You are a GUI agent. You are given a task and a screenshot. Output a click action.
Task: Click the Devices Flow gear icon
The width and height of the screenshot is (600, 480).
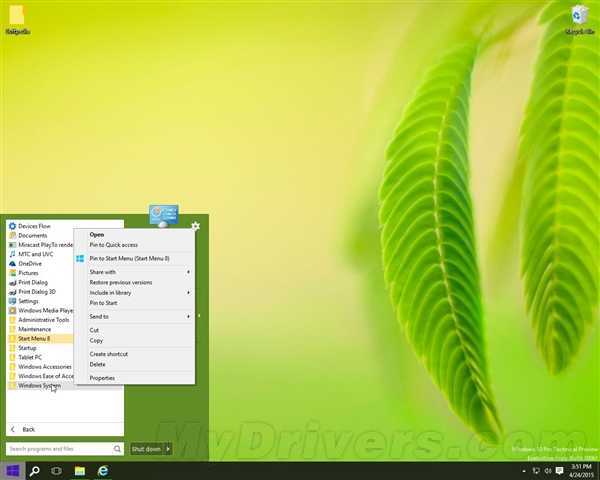tap(12, 226)
